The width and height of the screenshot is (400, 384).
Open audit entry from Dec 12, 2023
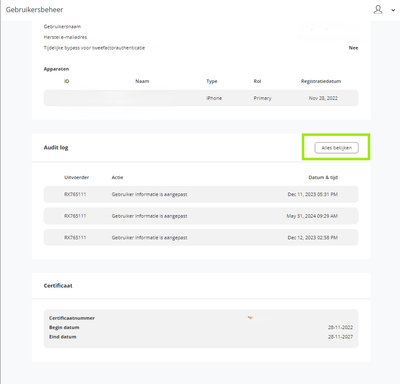(x=201, y=238)
